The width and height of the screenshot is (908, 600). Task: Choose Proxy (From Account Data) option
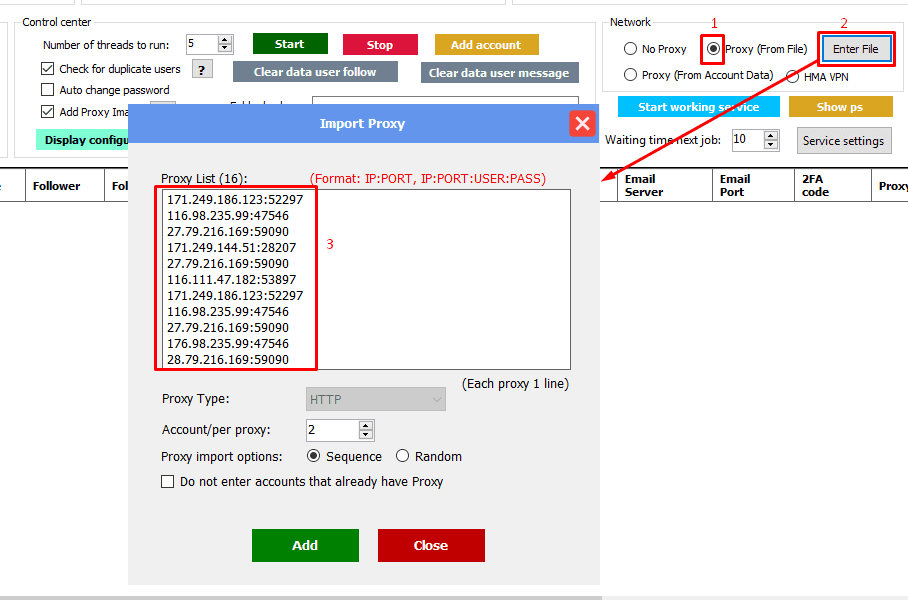pyautogui.click(x=630, y=75)
